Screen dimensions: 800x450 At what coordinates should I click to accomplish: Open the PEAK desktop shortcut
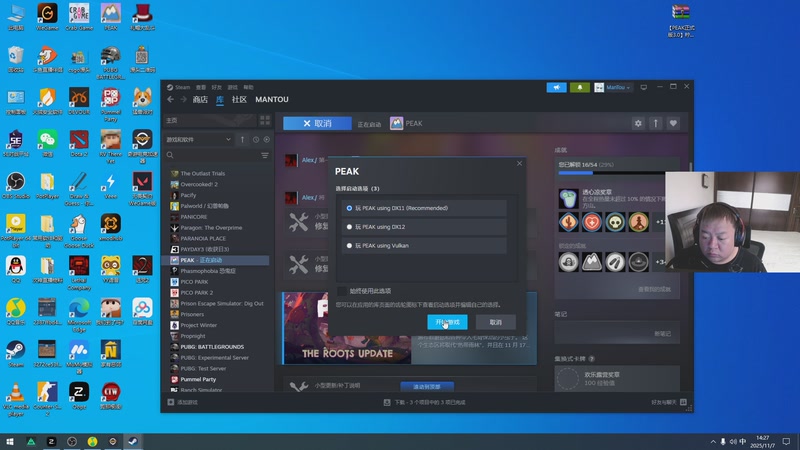tap(111, 16)
